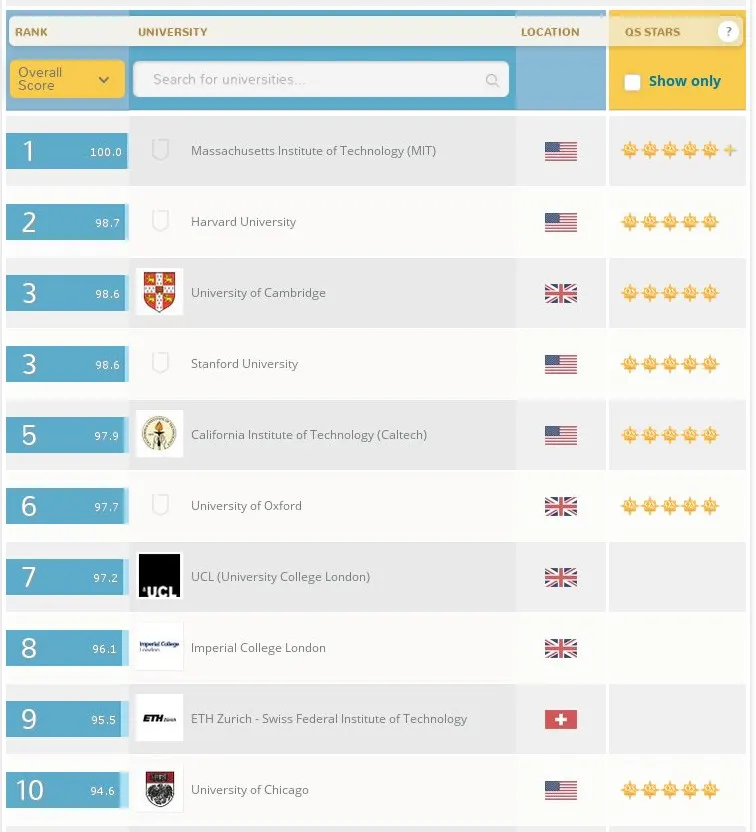Click the Caltech seal logo
The width and height of the screenshot is (756, 832).
click(x=159, y=434)
